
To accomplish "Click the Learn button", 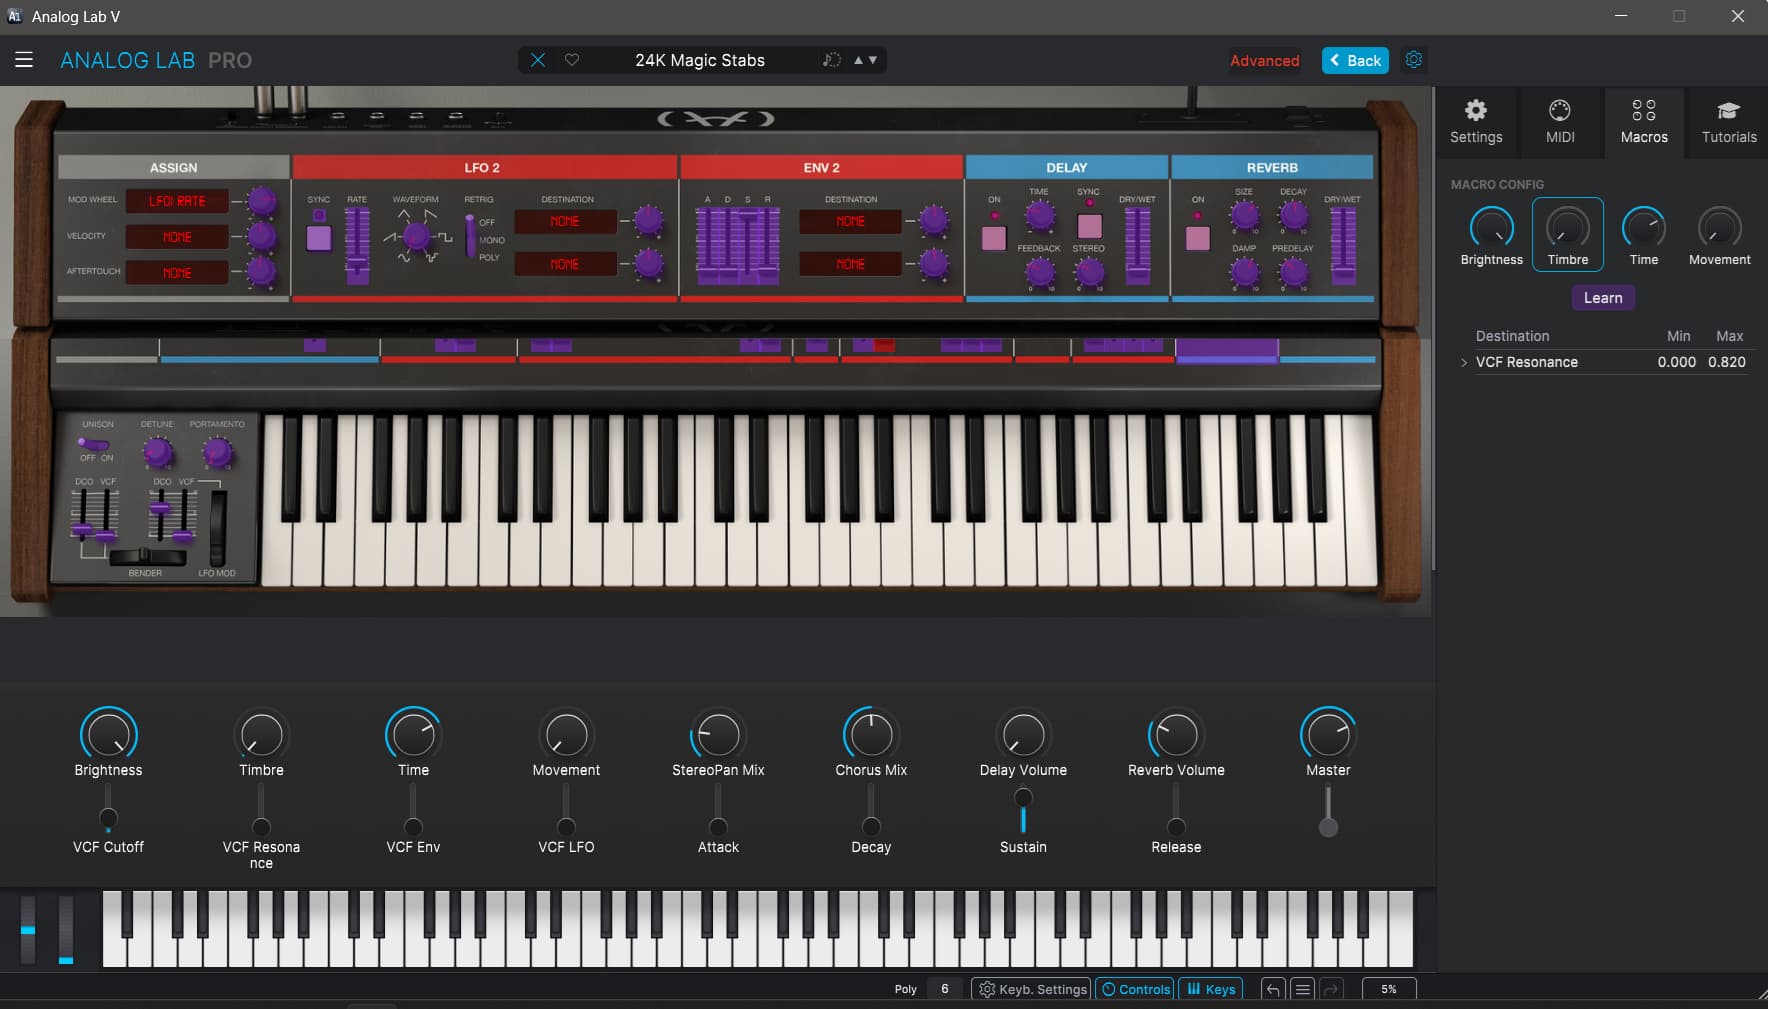I will click(x=1602, y=298).
